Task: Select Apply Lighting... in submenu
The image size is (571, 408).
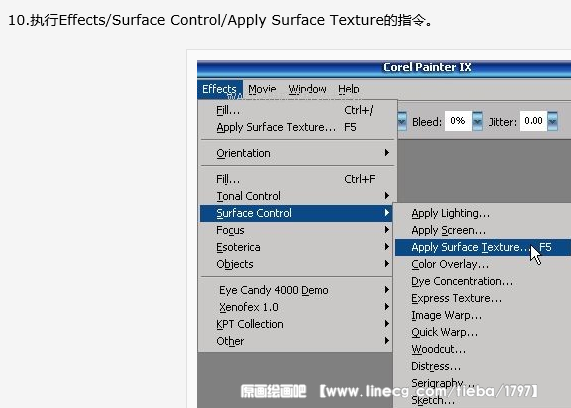Action: [483, 213]
